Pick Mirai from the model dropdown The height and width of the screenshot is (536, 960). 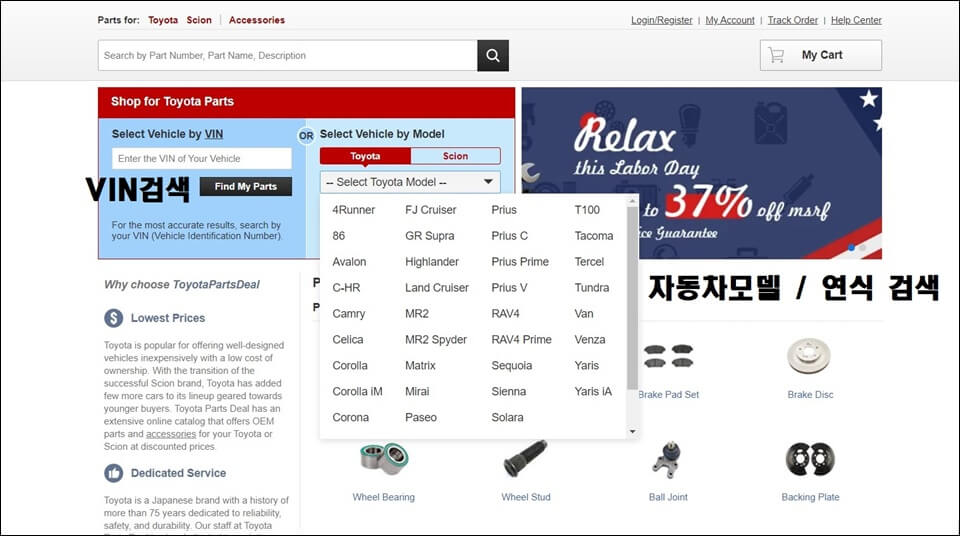click(x=417, y=391)
